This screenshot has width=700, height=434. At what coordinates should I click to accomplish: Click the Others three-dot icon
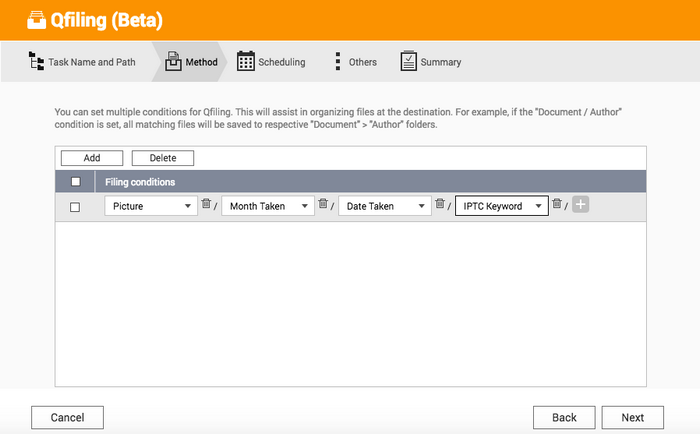point(338,61)
